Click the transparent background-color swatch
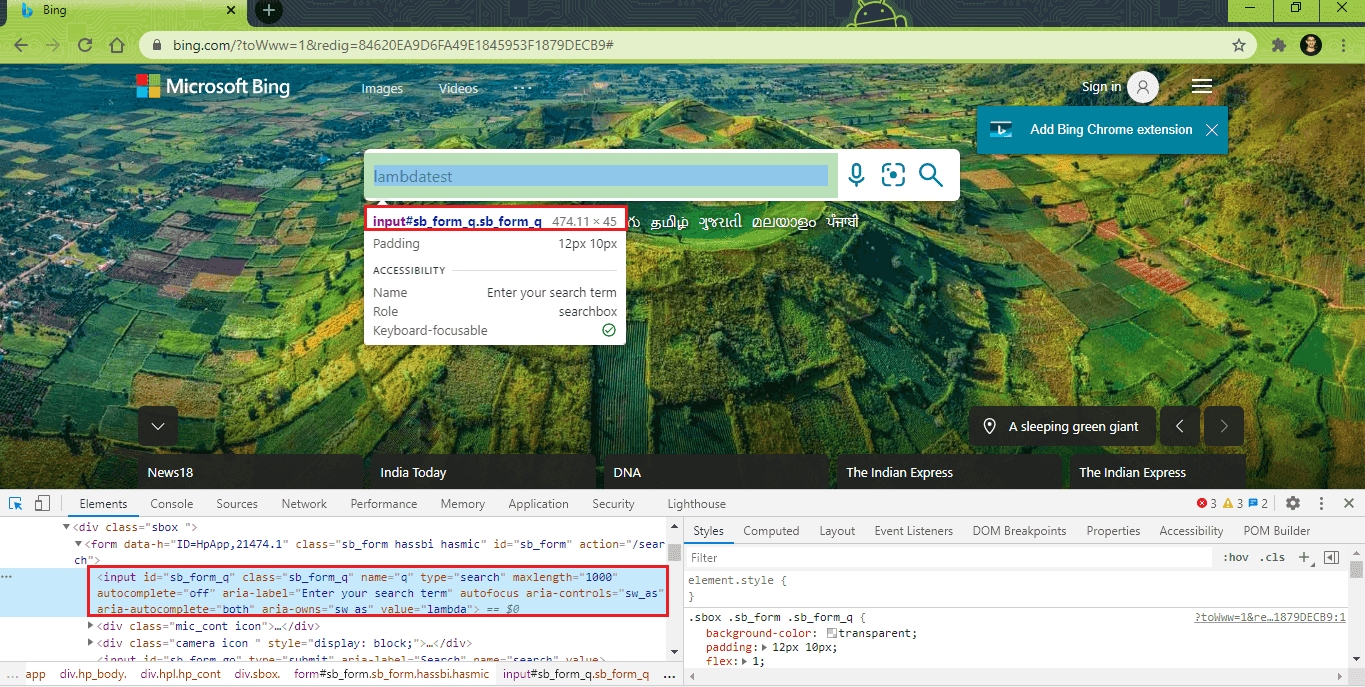Viewport: 1365px width, 687px height. tap(832, 633)
